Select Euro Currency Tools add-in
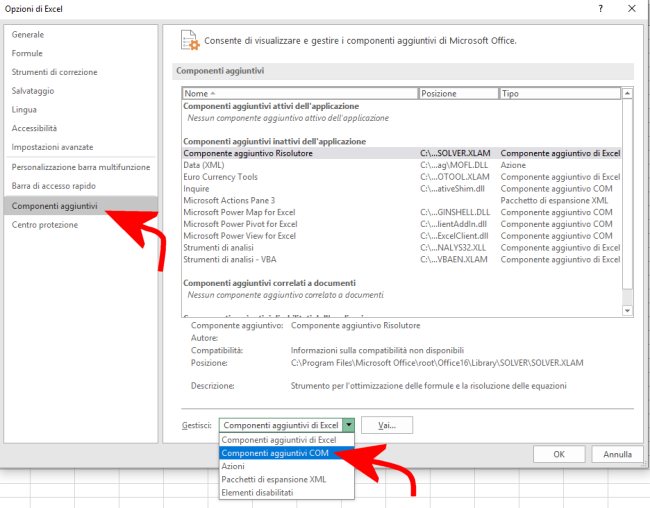 (x=402, y=177)
